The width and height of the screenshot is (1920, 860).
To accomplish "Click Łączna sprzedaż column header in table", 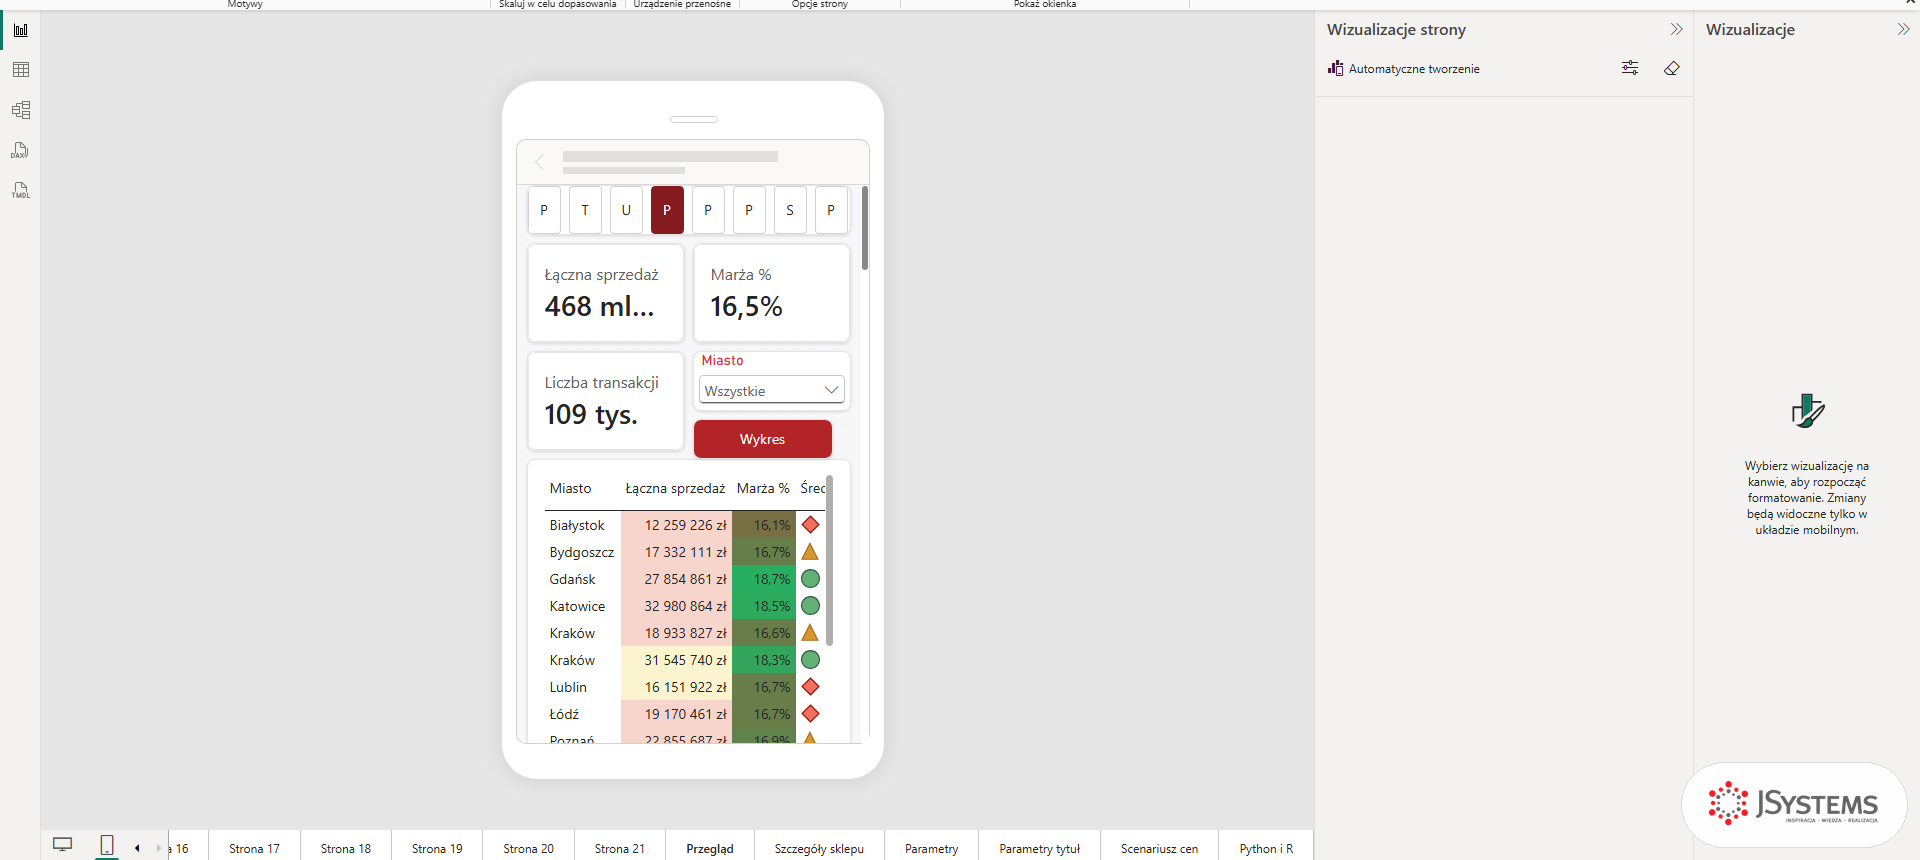I will [x=675, y=488].
